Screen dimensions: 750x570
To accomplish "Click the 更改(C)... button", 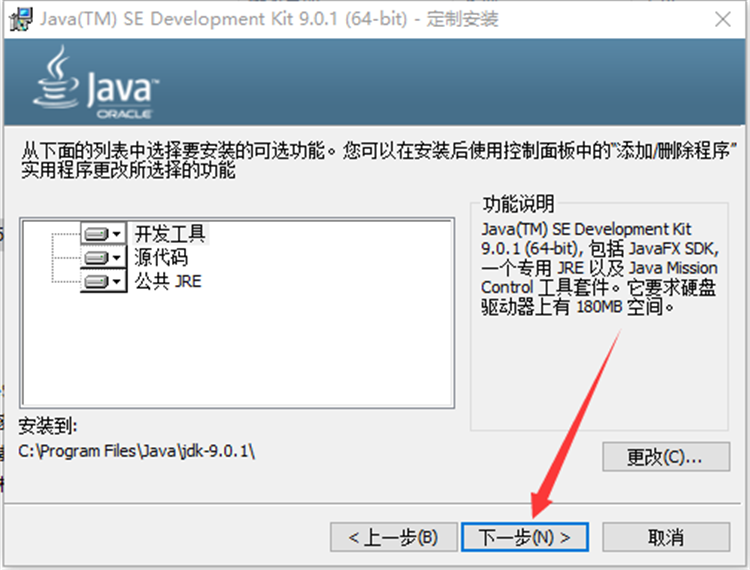I will (x=666, y=457).
